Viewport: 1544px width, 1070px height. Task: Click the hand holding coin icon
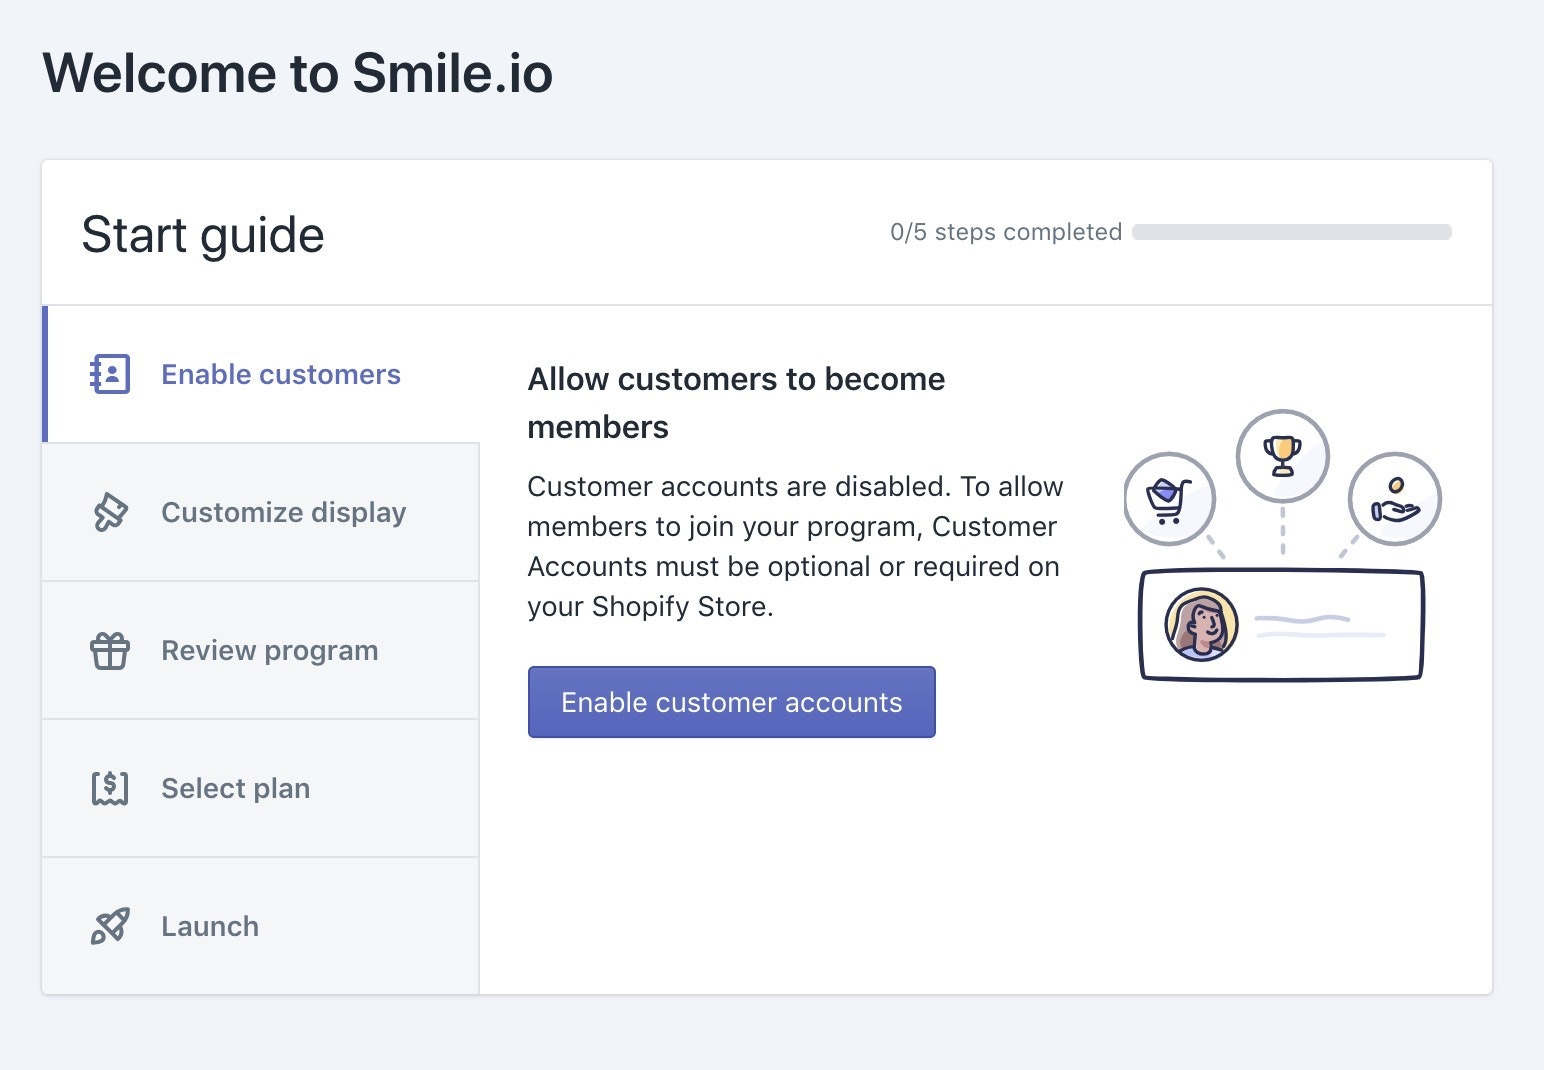1395,498
